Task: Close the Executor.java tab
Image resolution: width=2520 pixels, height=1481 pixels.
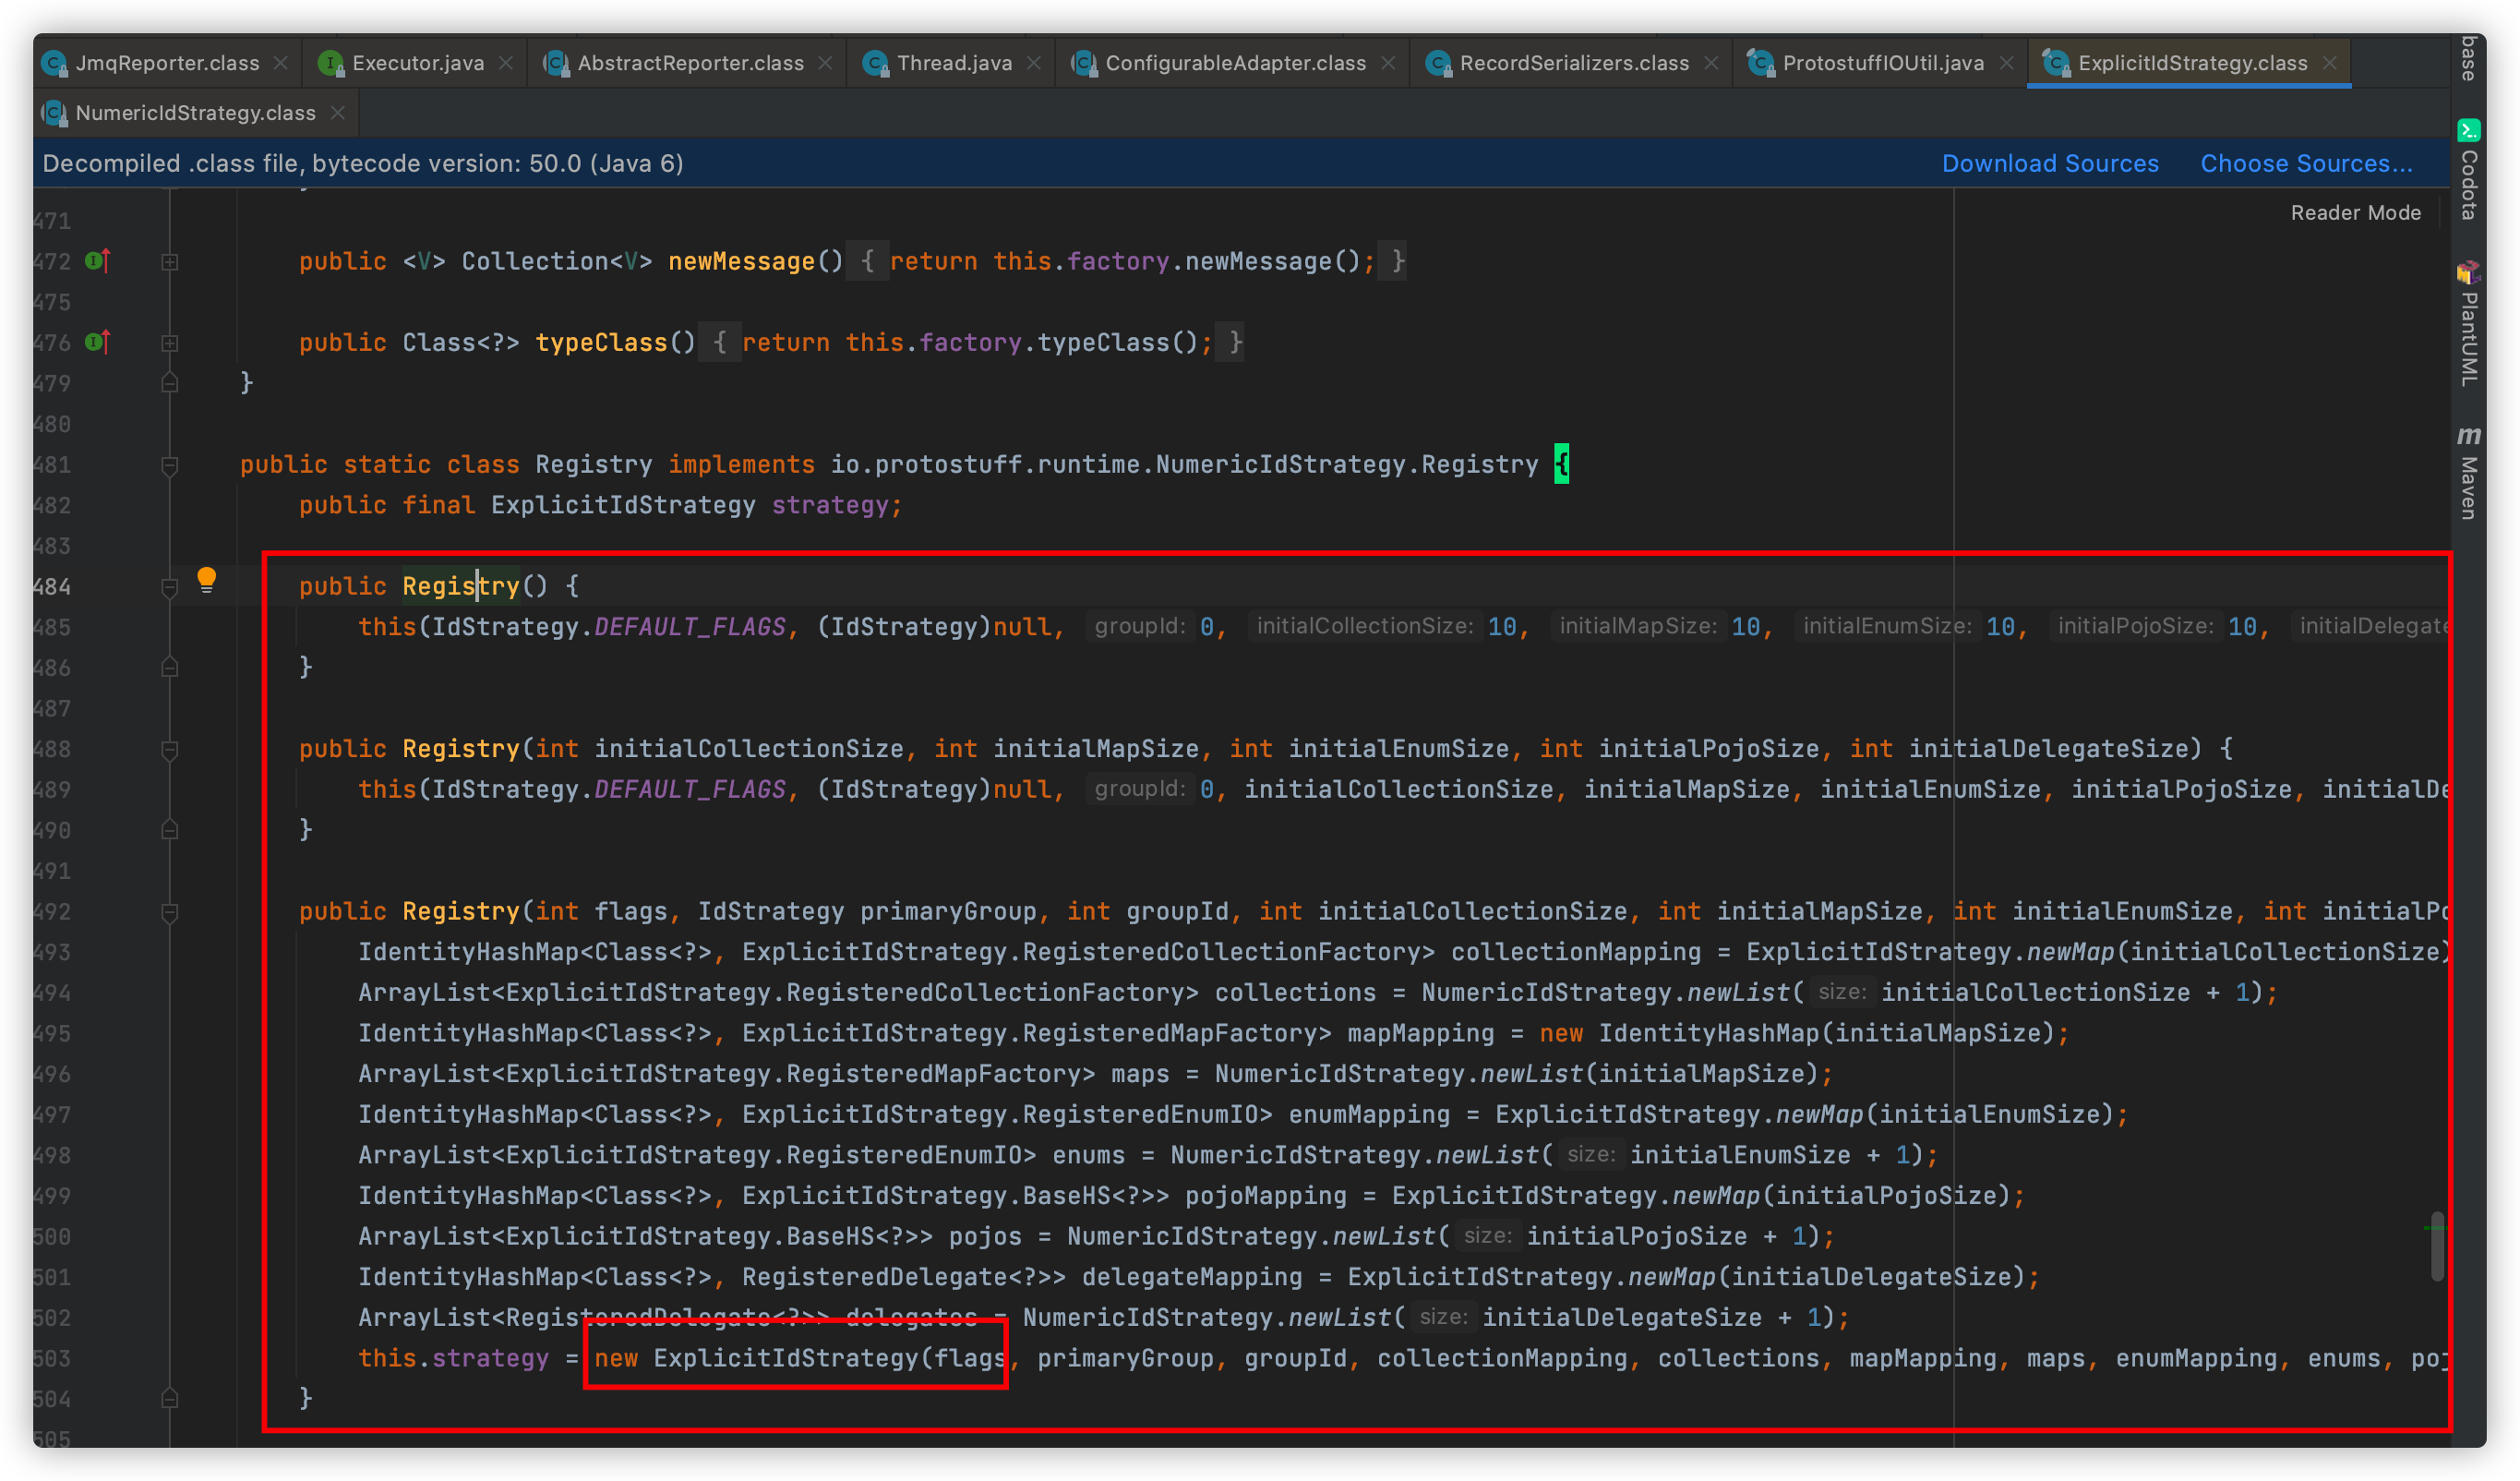Action: pyautogui.click(x=506, y=63)
